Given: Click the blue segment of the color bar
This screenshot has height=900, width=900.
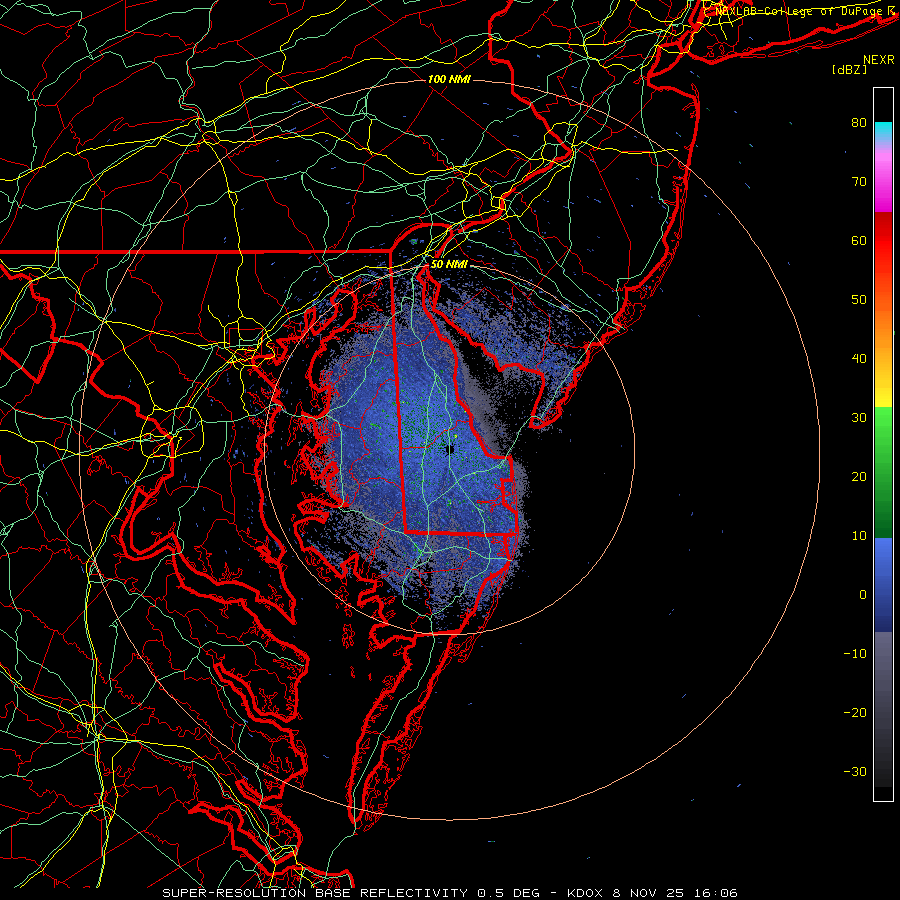Looking at the screenshot, I should (883, 585).
